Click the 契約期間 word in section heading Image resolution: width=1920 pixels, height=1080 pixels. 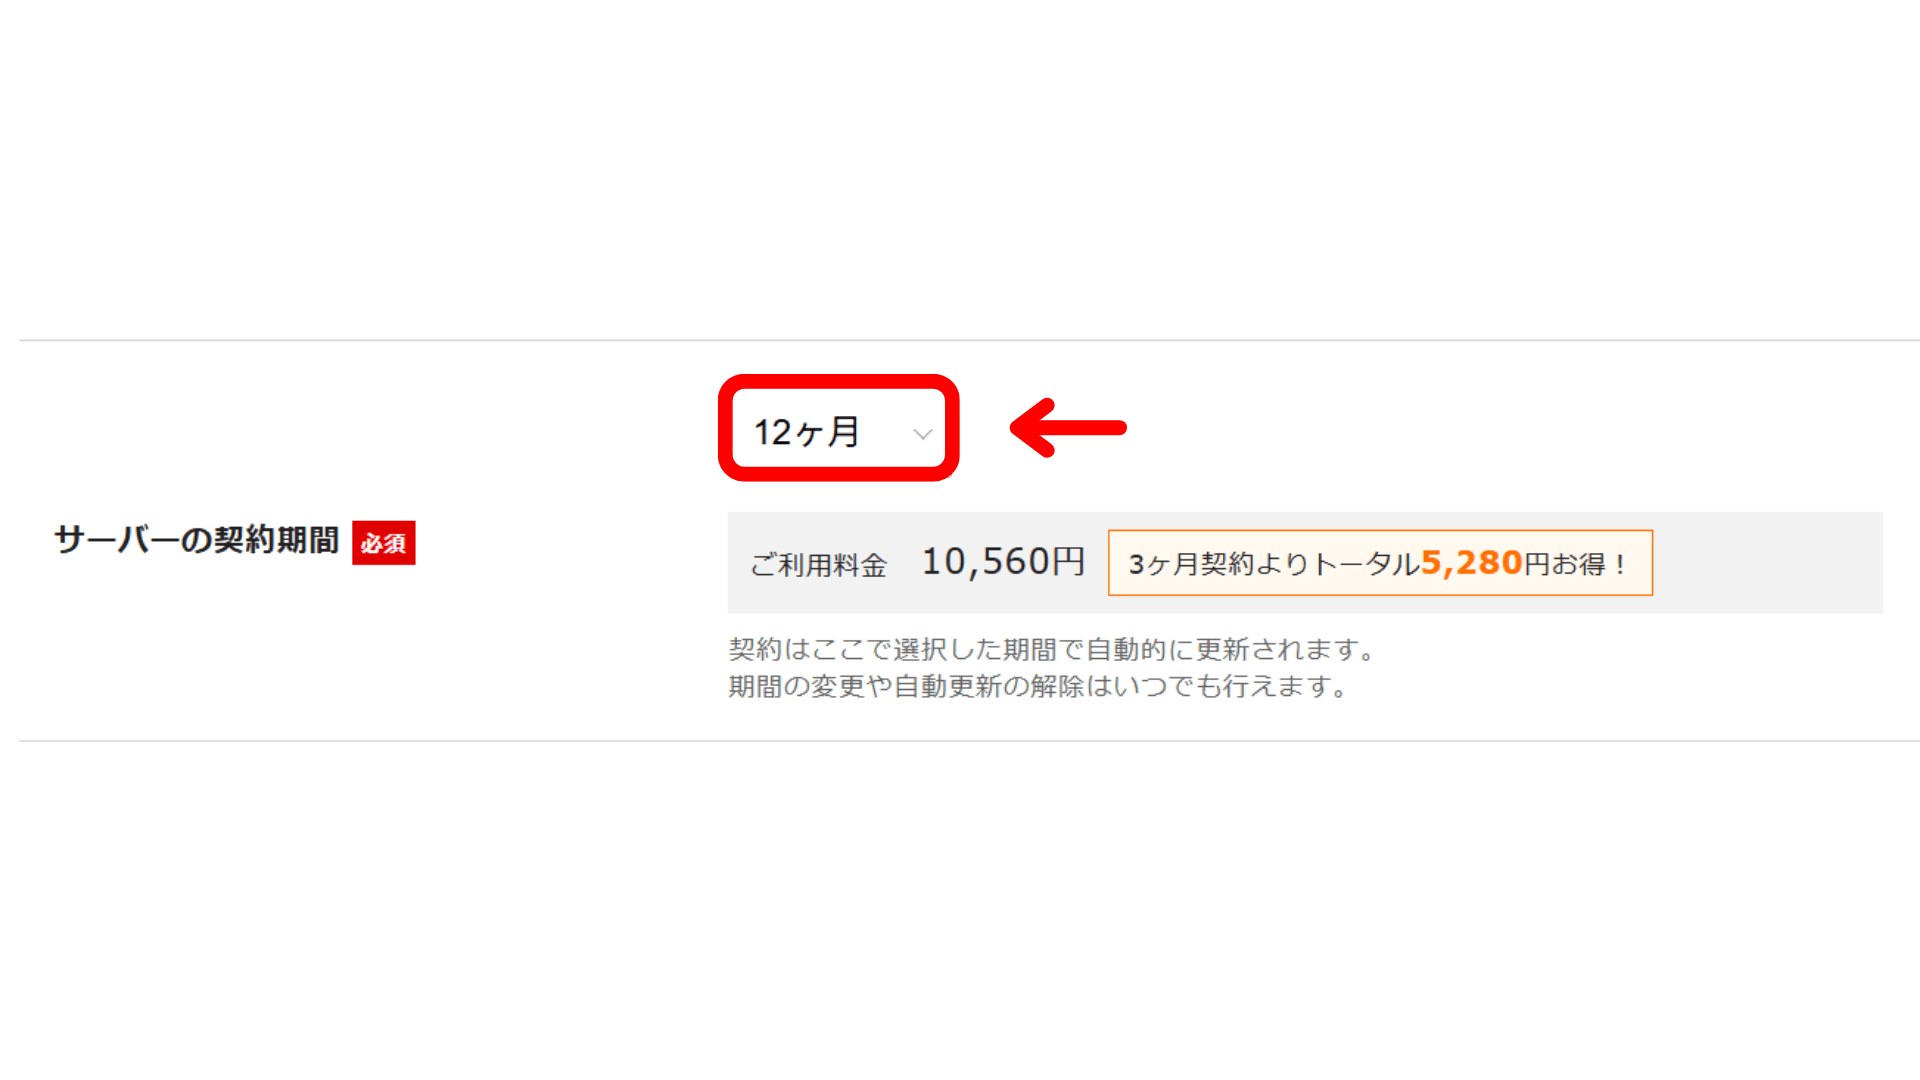click(277, 540)
